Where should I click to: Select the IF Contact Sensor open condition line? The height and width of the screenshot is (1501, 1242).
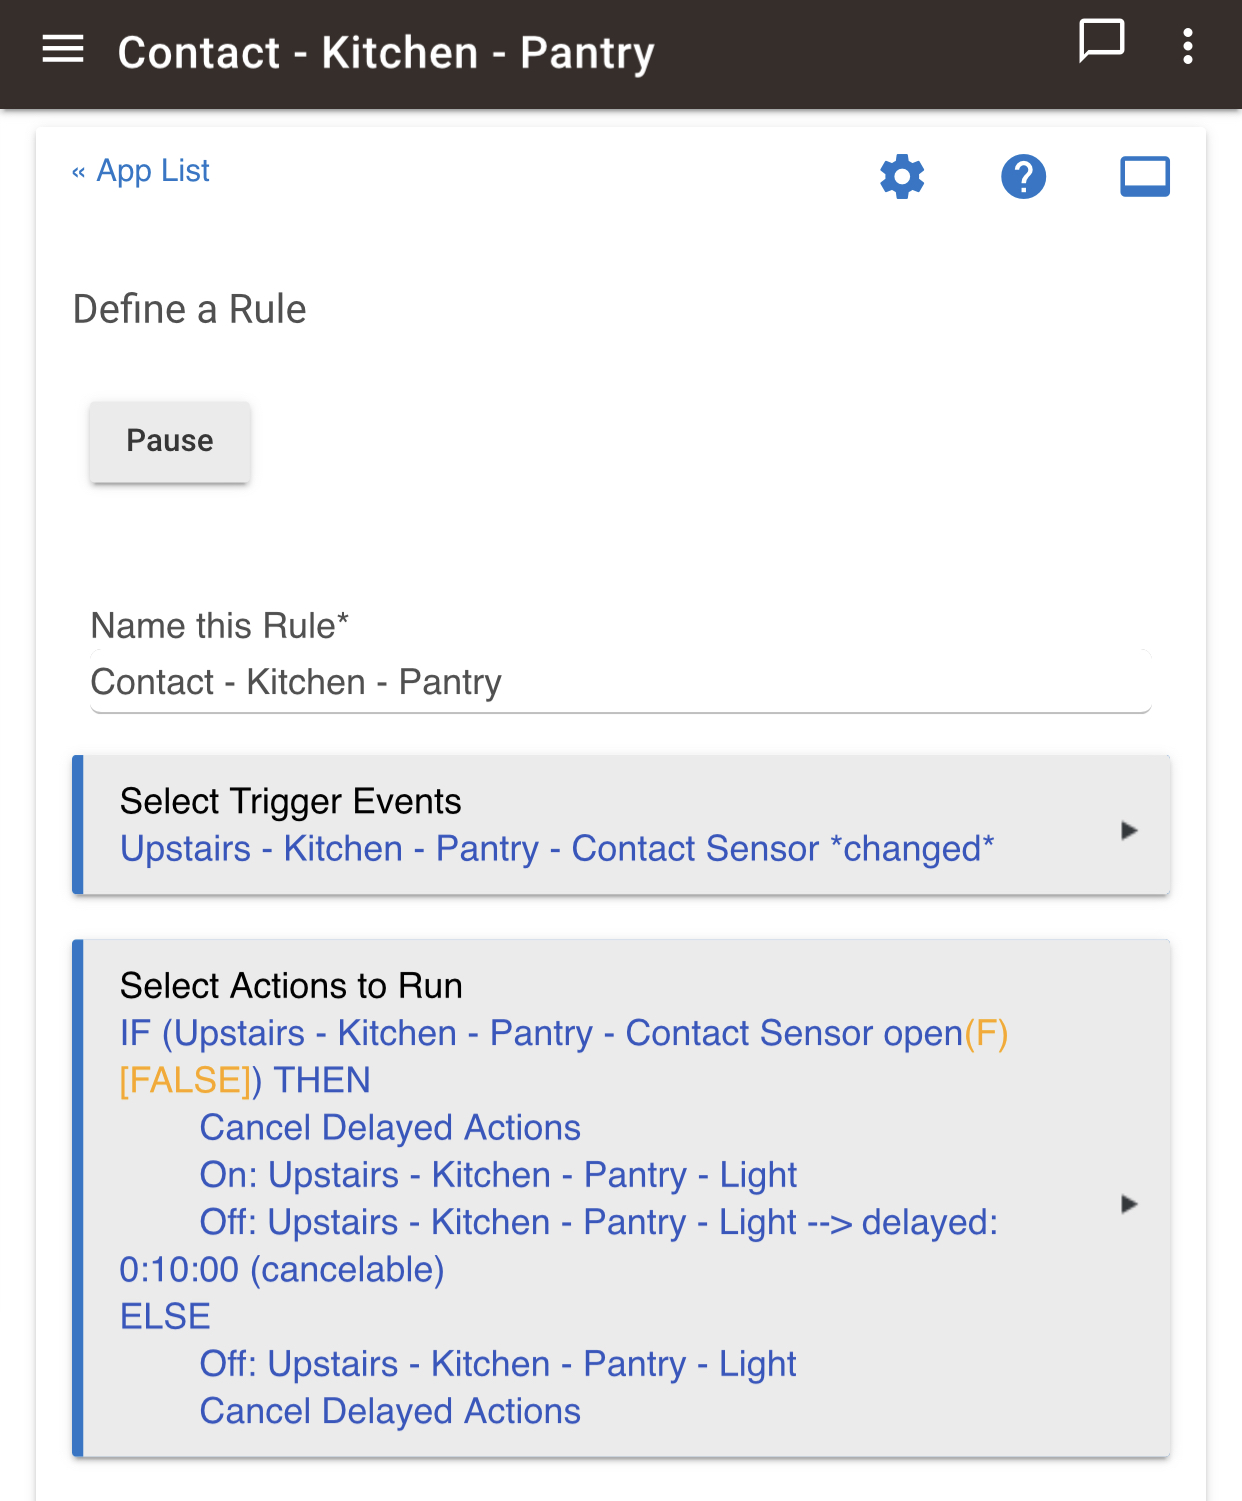click(564, 1056)
